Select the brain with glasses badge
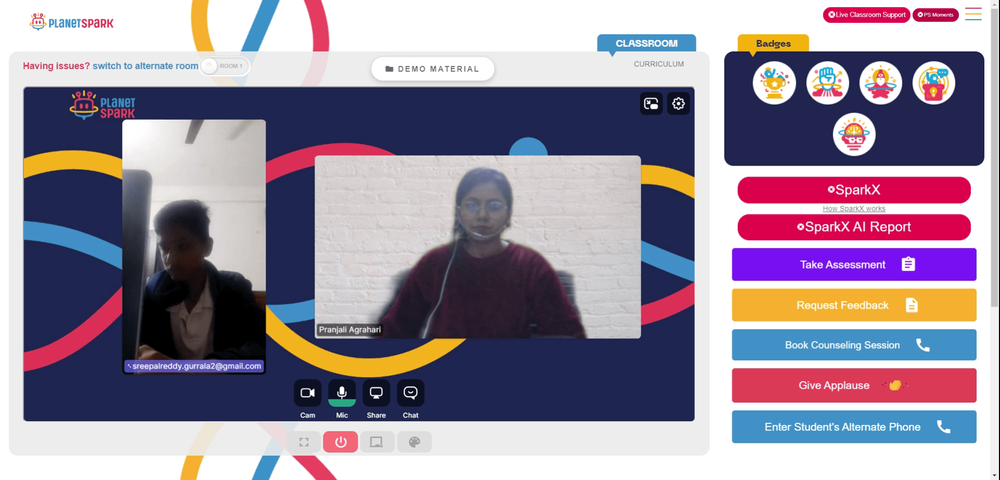 (x=854, y=135)
